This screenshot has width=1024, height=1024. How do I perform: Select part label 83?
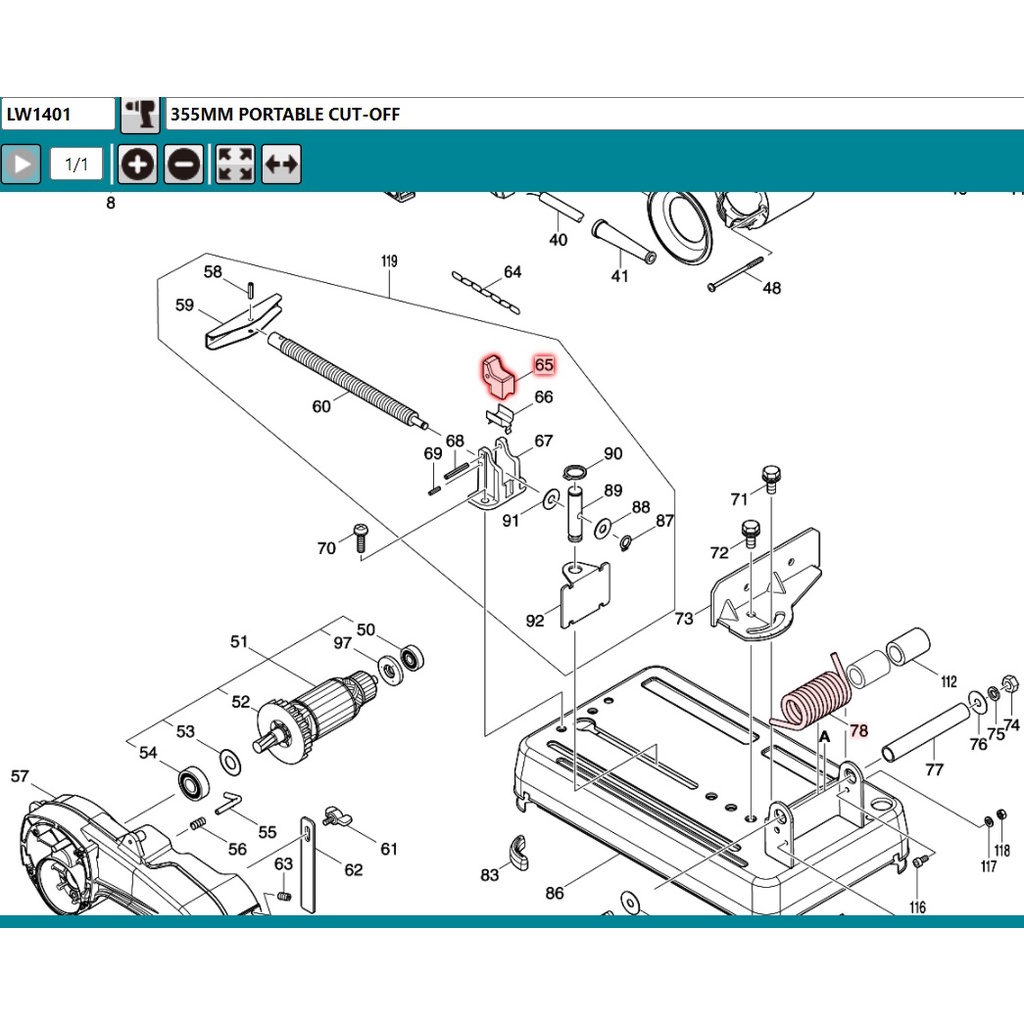tap(489, 874)
